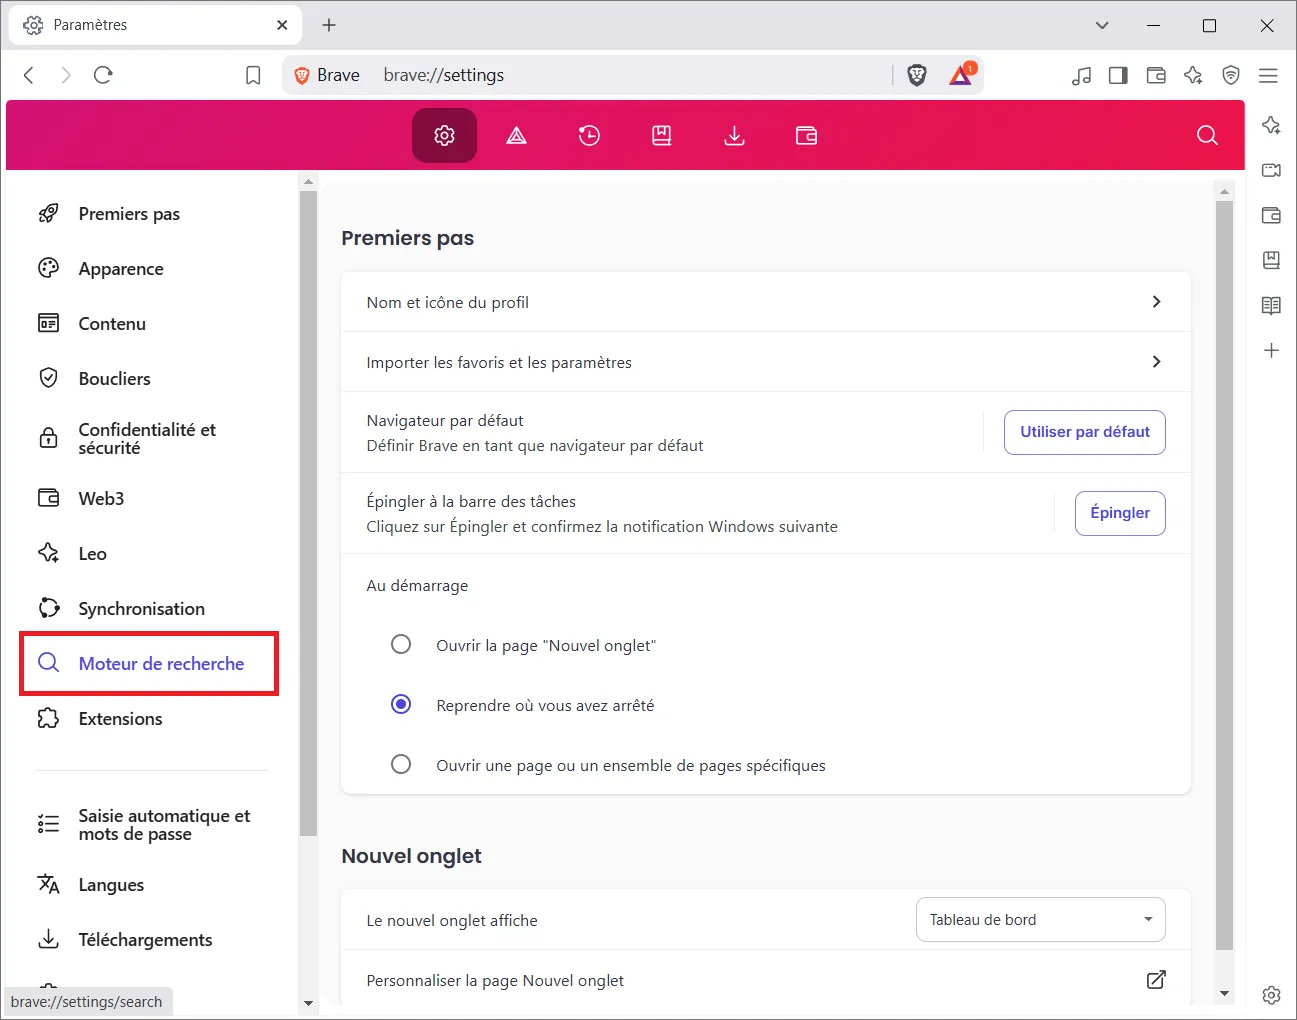This screenshot has height=1020, width=1297.
Task: Expand Importer les favoris et les paramètres
Action: (x=766, y=362)
